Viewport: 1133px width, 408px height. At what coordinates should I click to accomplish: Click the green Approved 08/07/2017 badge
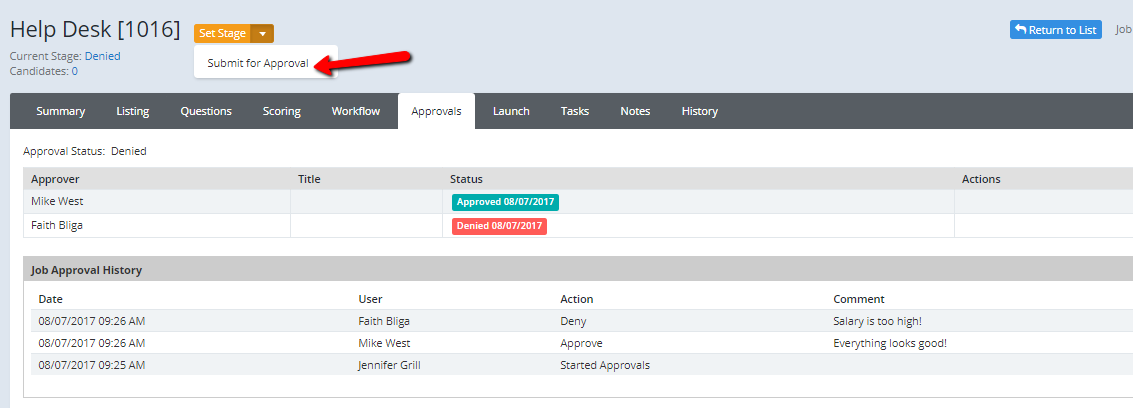505,202
